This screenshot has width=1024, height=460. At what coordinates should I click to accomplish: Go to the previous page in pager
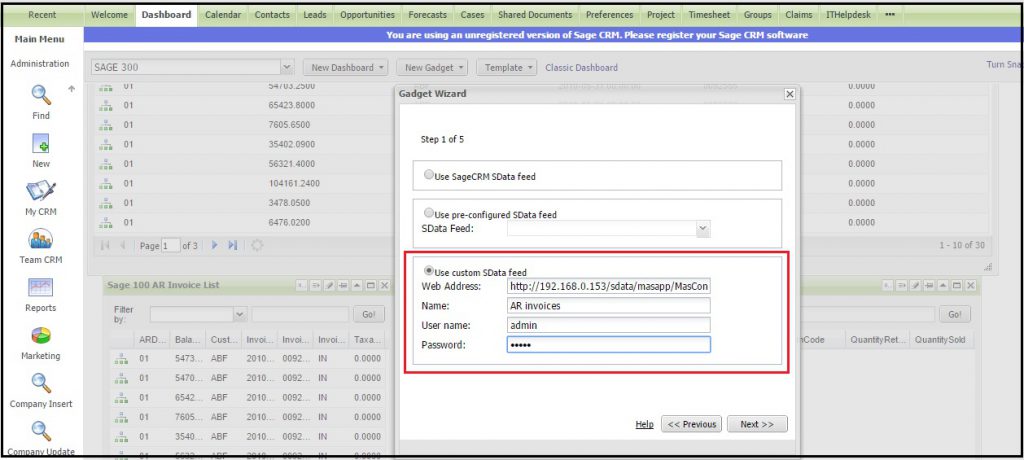[122, 246]
